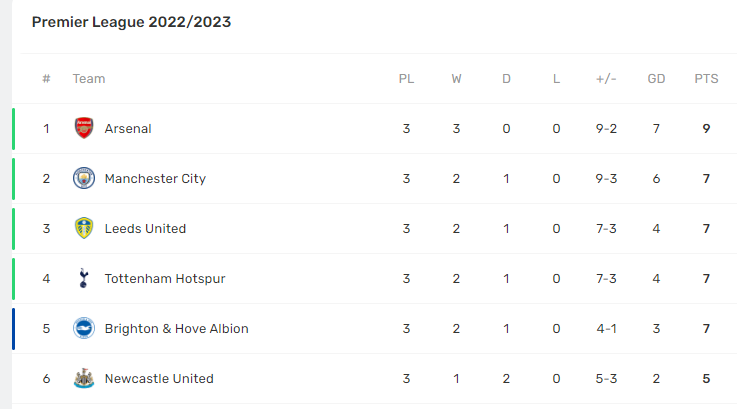Click the W column header

pyautogui.click(x=456, y=79)
